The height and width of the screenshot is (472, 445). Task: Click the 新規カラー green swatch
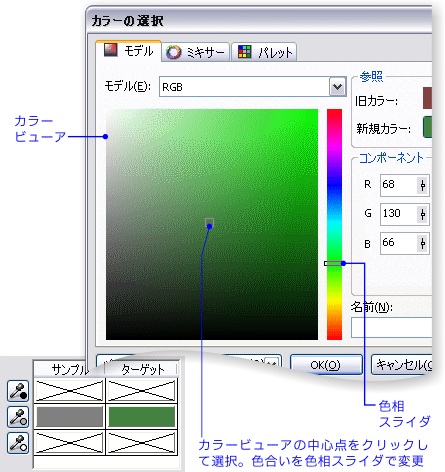click(427, 127)
